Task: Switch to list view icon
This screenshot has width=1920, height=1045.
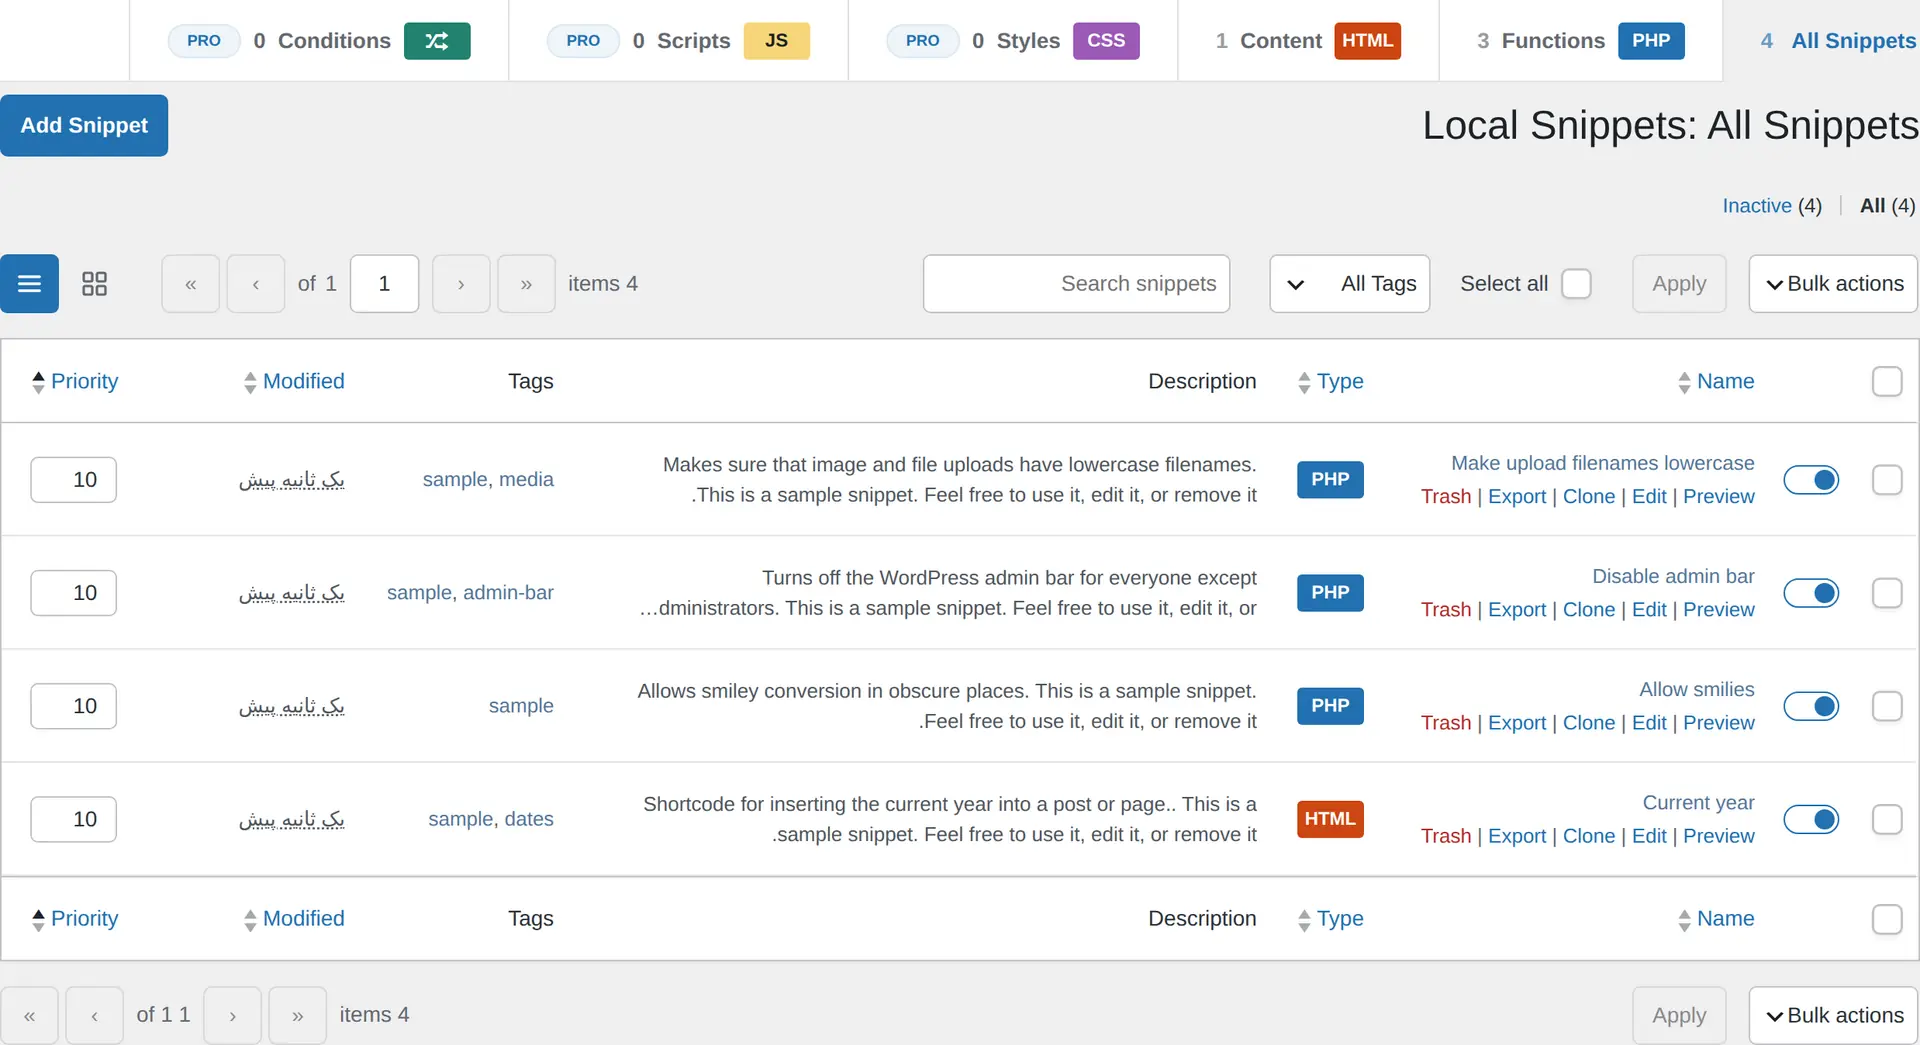Action: point(29,284)
